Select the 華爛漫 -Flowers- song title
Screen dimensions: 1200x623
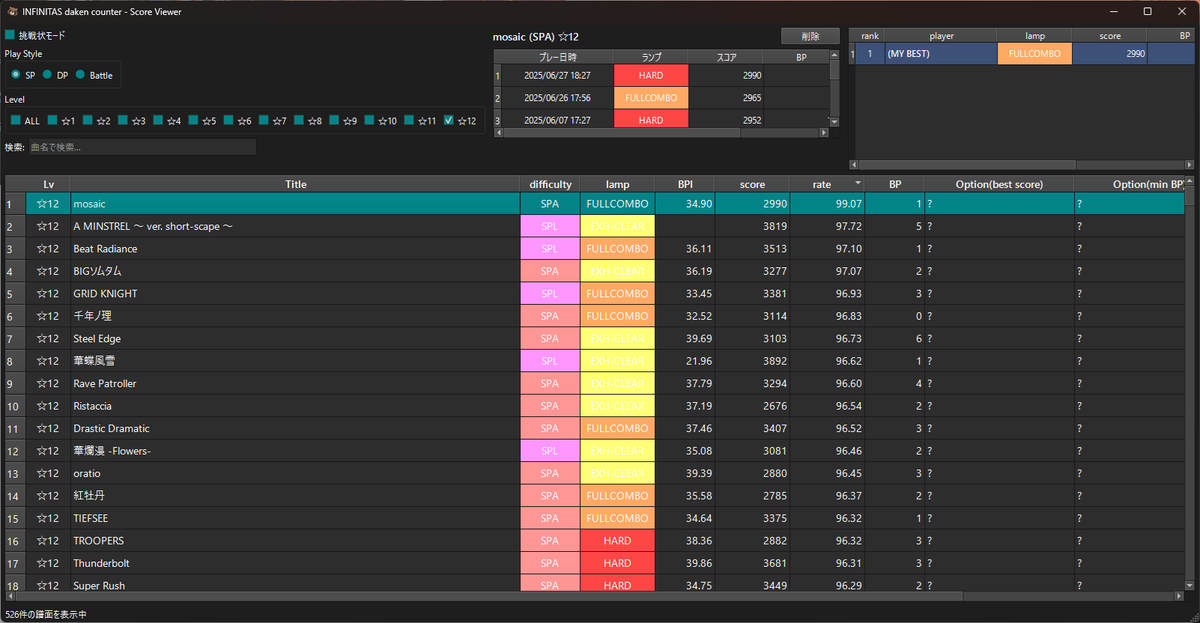112,450
